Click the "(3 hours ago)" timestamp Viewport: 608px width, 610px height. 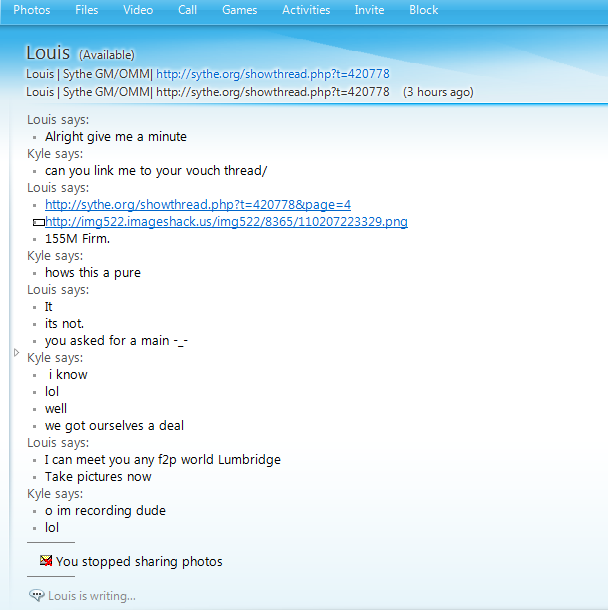pos(438,92)
